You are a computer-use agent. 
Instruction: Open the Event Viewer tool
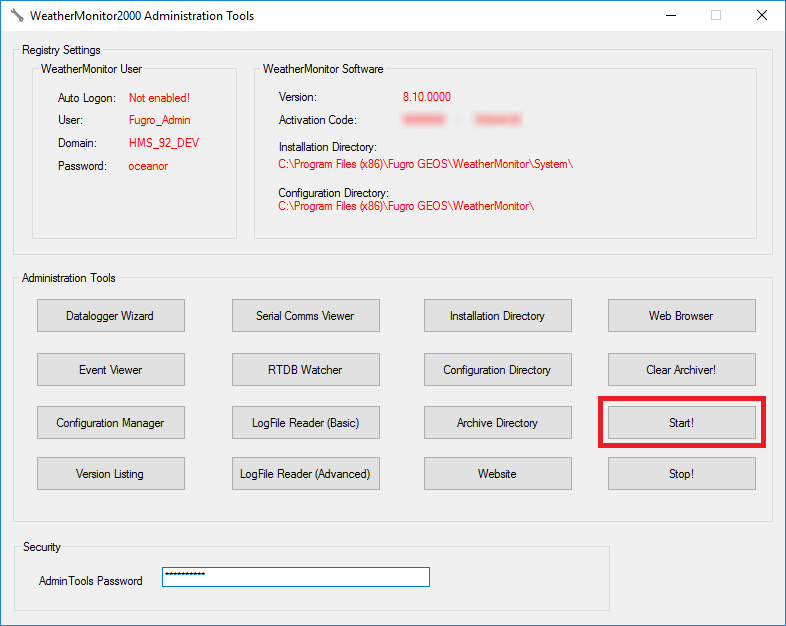[111, 369]
